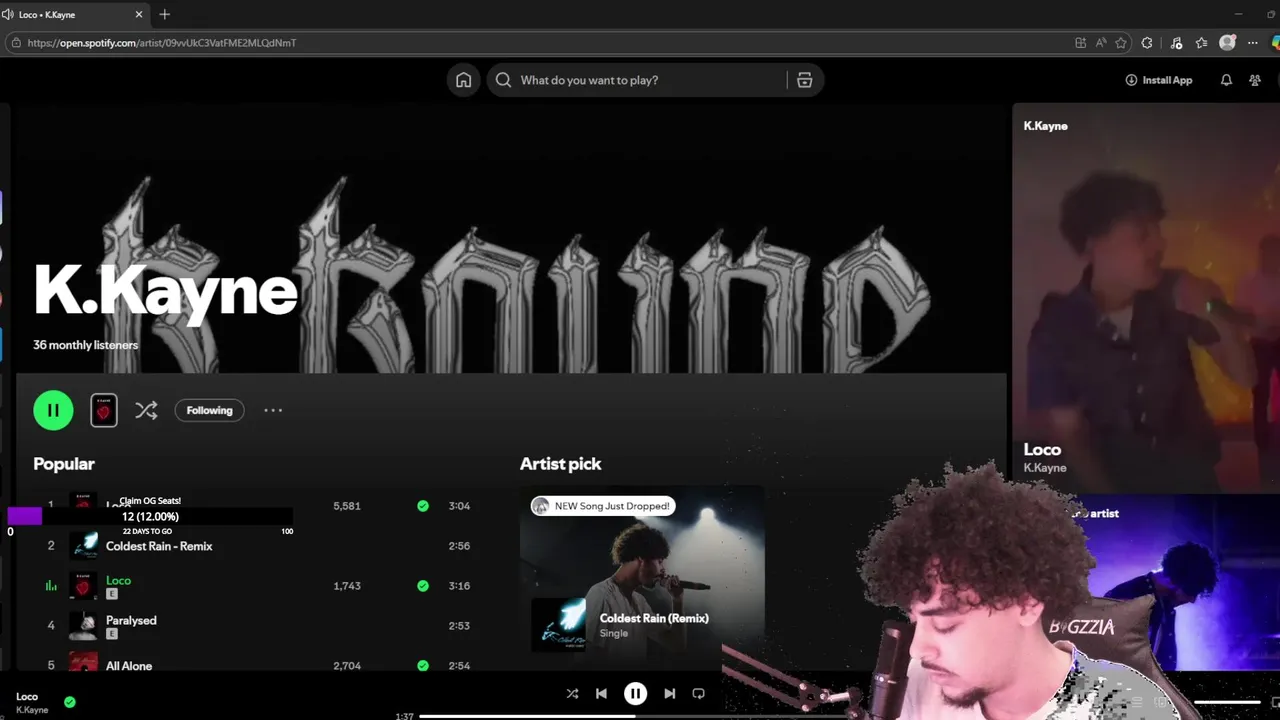
Task: Click Paralysed track cover art
Action: (84, 626)
